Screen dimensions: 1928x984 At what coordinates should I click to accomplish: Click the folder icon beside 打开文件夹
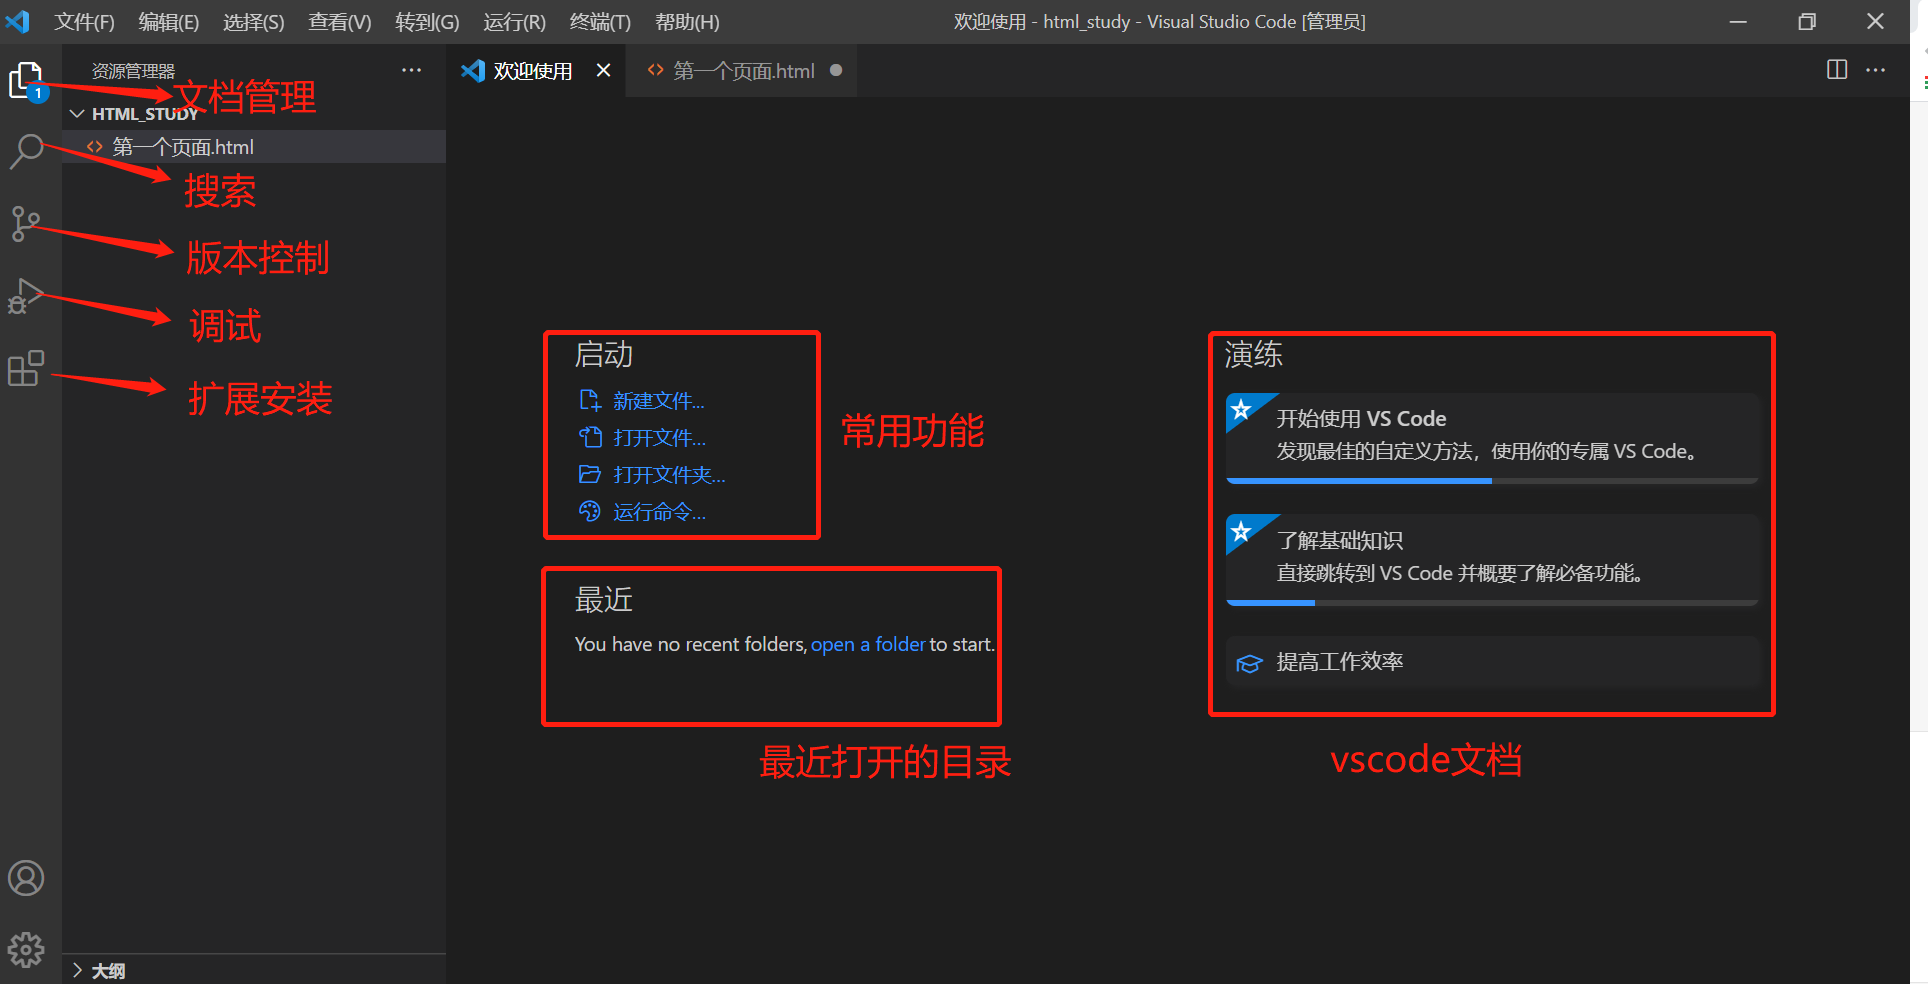tap(590, 475)
